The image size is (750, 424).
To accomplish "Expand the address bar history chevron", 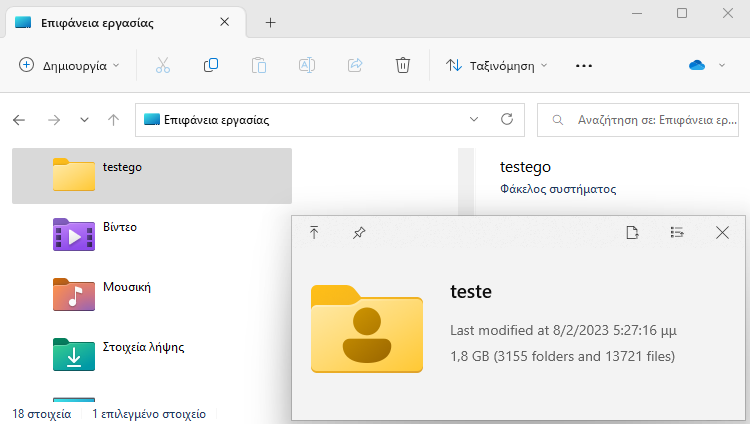I will pyautogui.click(x=474, y=119).
